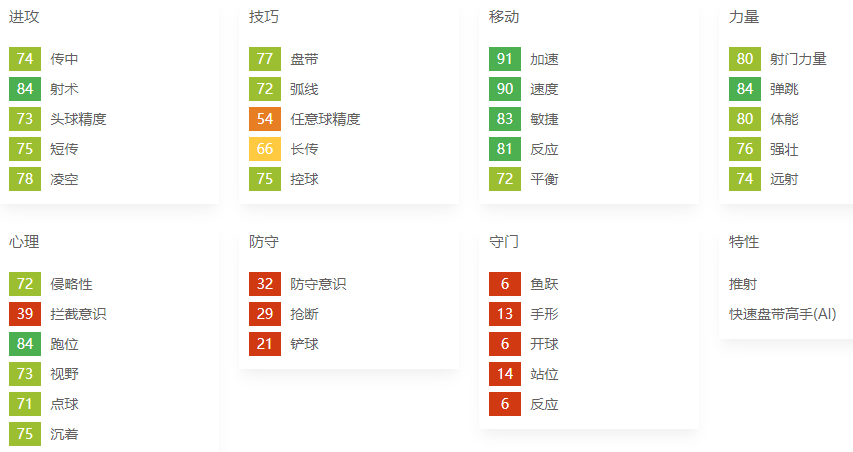The width and height of the screenshot is (853, 452).
Task: Select the 盘带 attribute label
Action: tap(304, 59)
